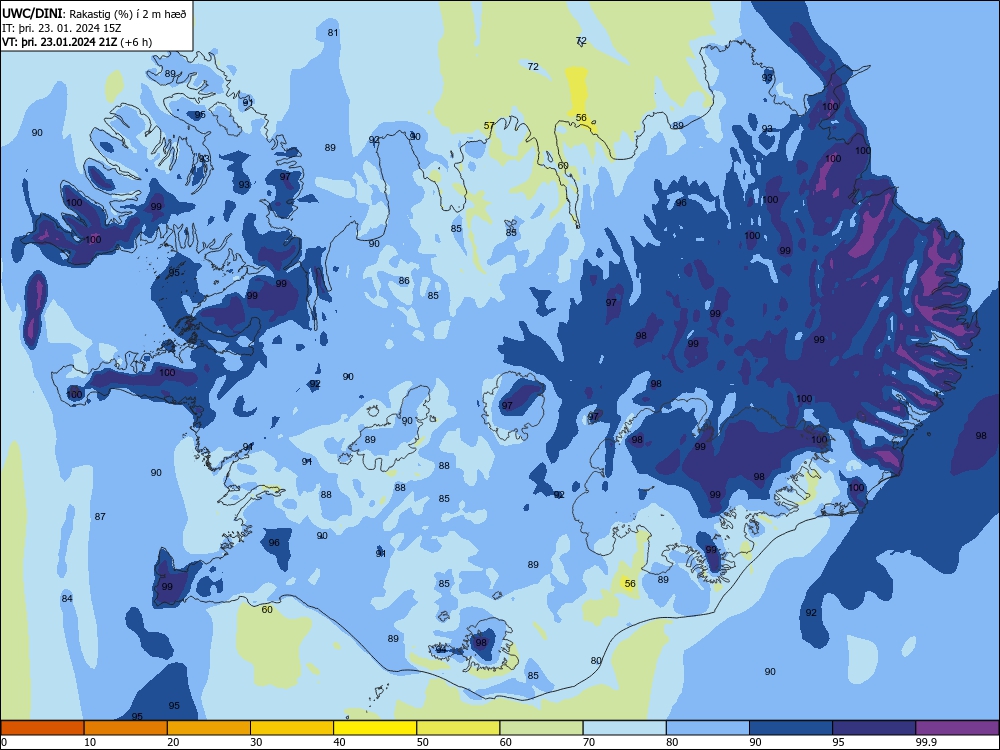Click the '0' legend tick label
This screenshot has height=750, width=1000.
pyautogui.click(x=4, y=742)
